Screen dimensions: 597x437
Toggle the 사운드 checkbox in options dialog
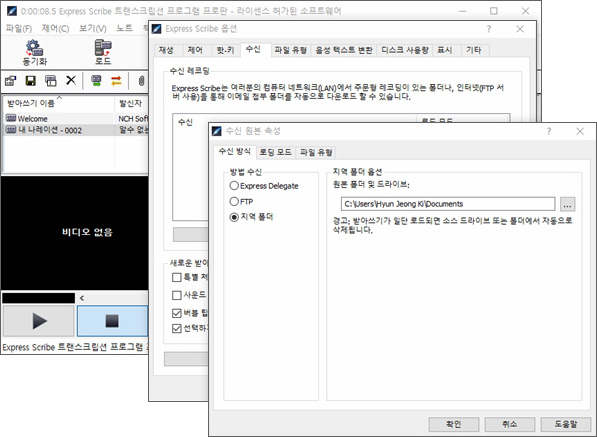(x=176, y=295)
